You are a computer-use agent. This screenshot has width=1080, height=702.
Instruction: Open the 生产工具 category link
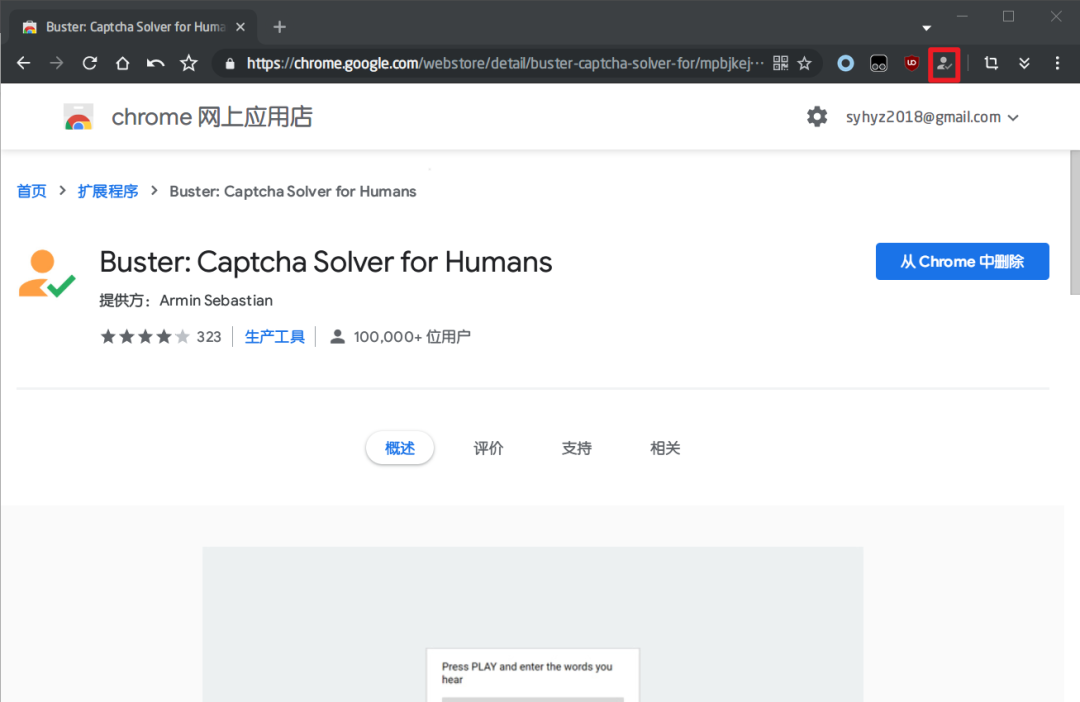(275, 337)
